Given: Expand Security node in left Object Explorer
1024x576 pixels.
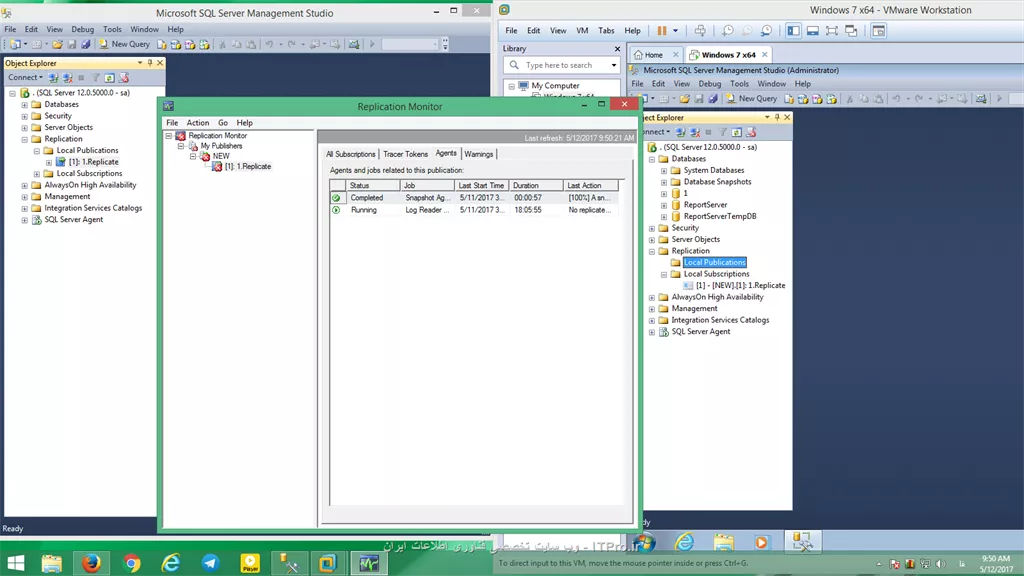Looking at the screenshot, I should click(25, 116).
